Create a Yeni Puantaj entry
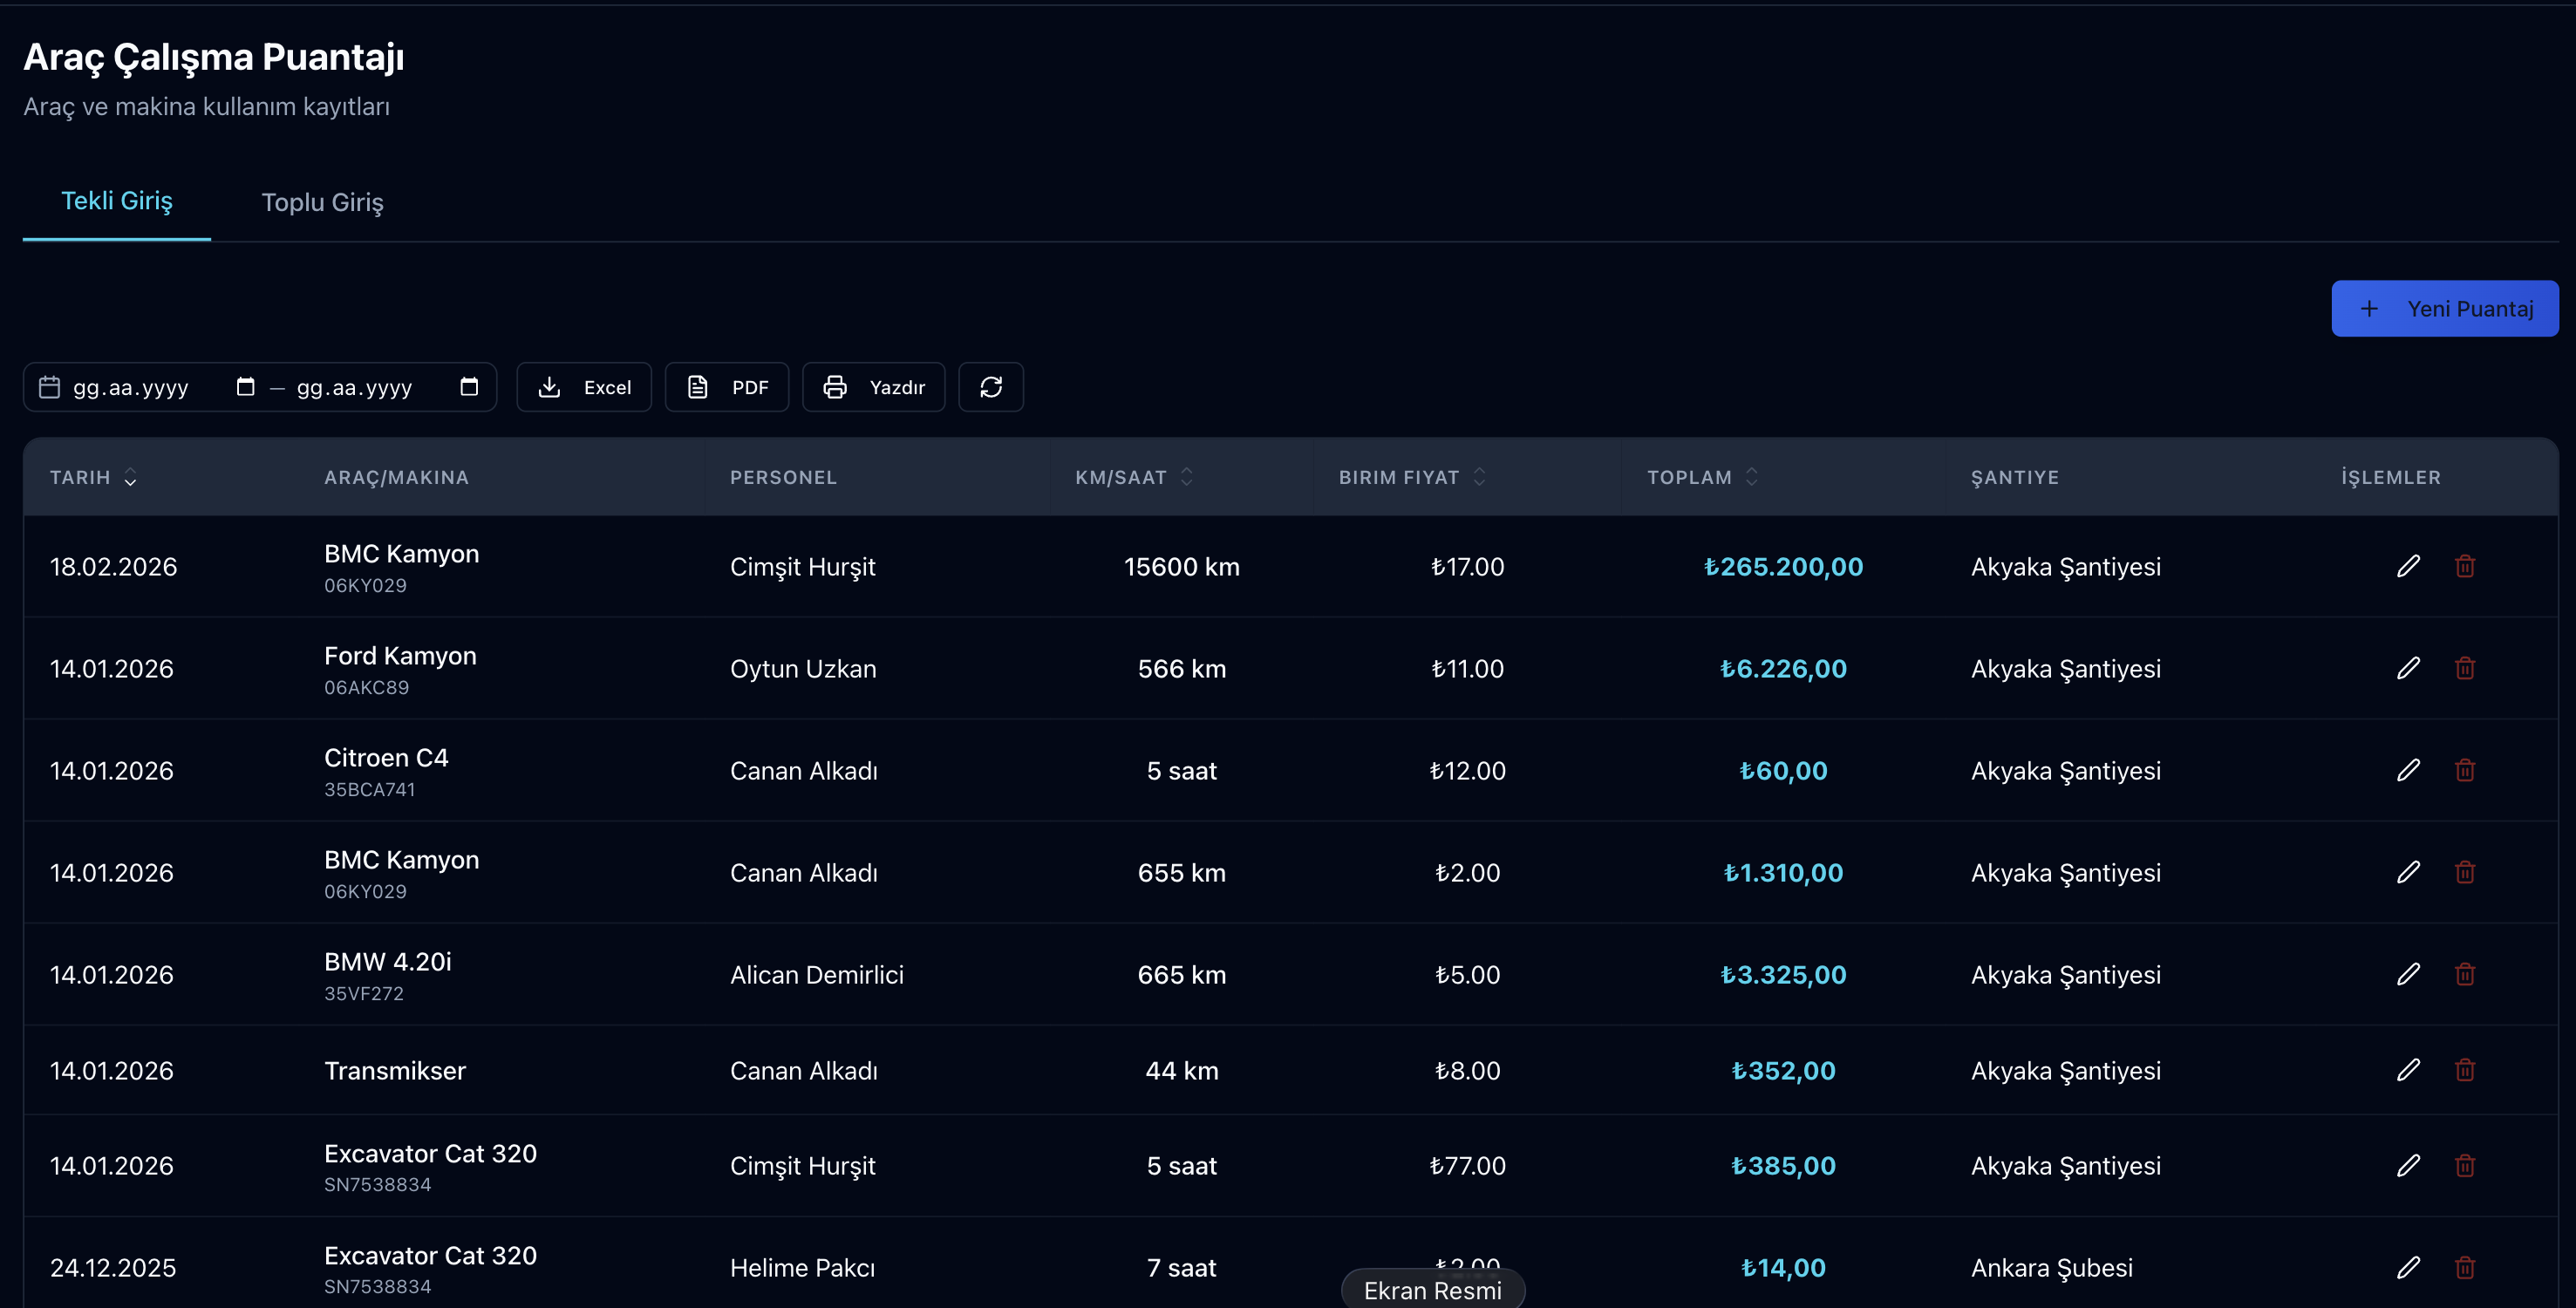This screenshot has width=2576, height=1308. [2444, 309]
